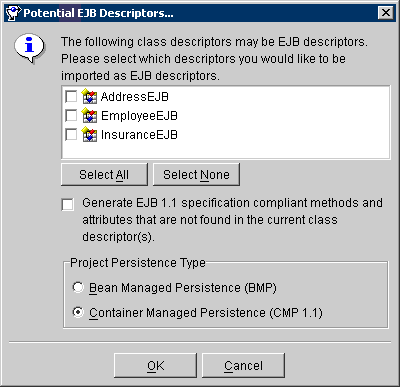Dismiss the dialog with Cancel

point(243,366)
